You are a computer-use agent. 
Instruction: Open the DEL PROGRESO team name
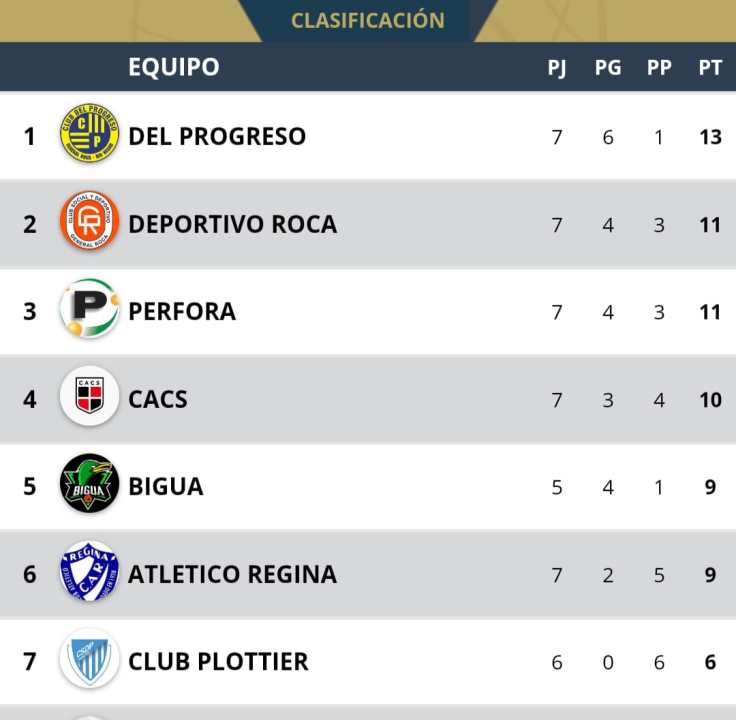[x=217, y=136]
